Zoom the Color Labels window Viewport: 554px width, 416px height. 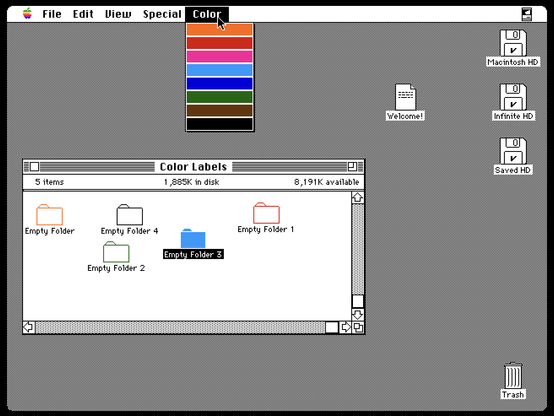[x=352, y=166]
